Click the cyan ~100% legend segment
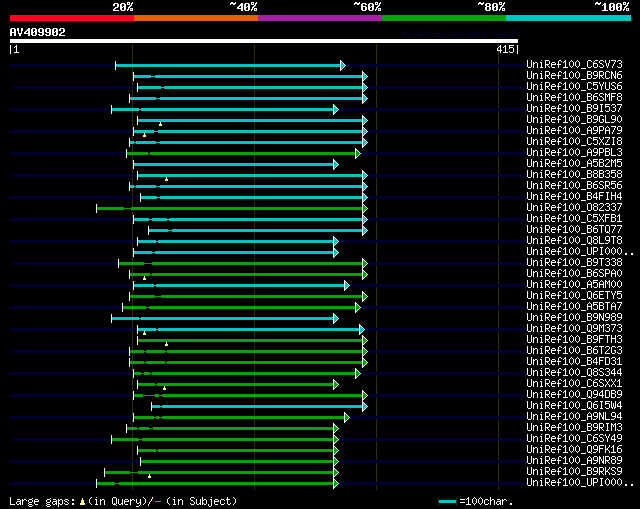 click(569, 18)
